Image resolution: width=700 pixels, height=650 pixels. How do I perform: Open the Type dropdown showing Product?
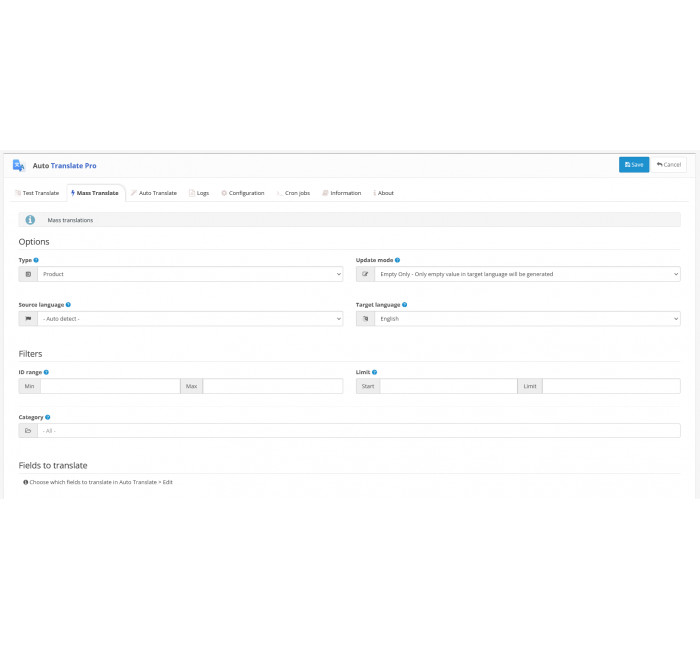pos(190,274)
